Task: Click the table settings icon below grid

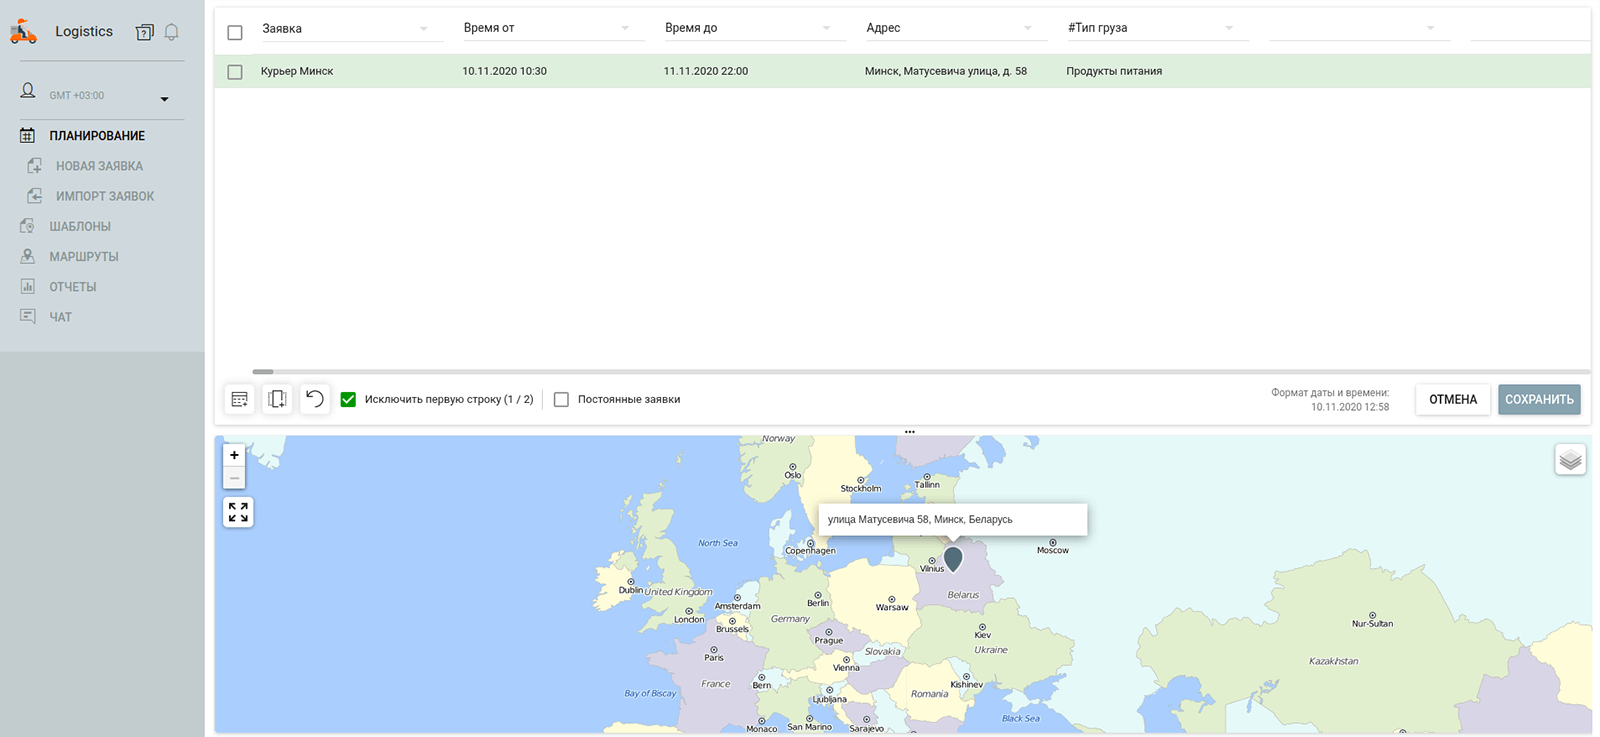Action: 240,399
